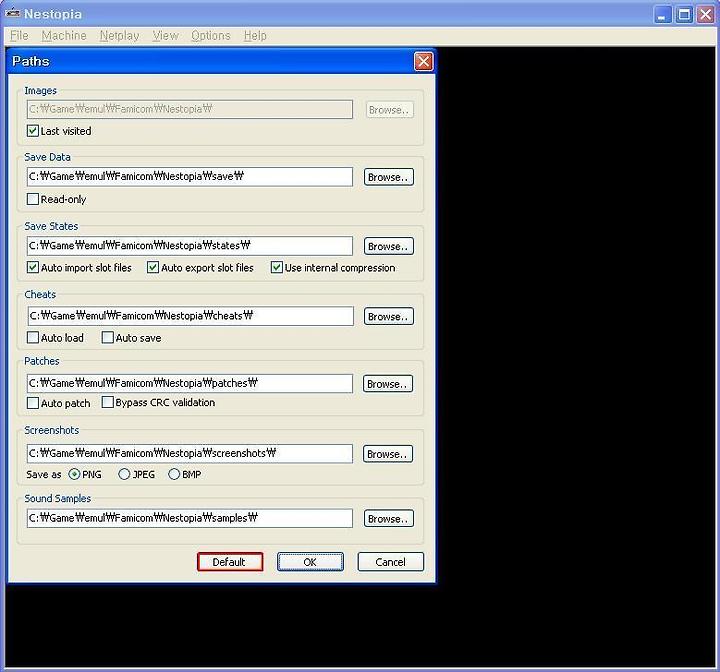
Task: Click the Patches path field
Action: click(190, 384)
